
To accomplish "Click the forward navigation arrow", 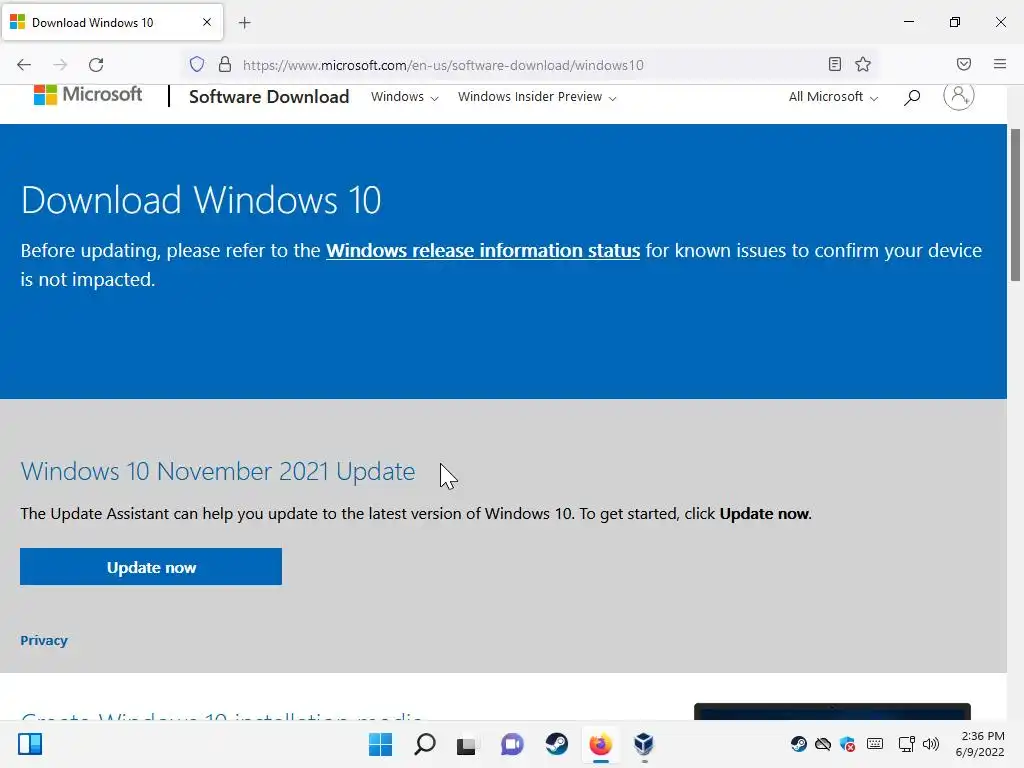I will [60, 65].
